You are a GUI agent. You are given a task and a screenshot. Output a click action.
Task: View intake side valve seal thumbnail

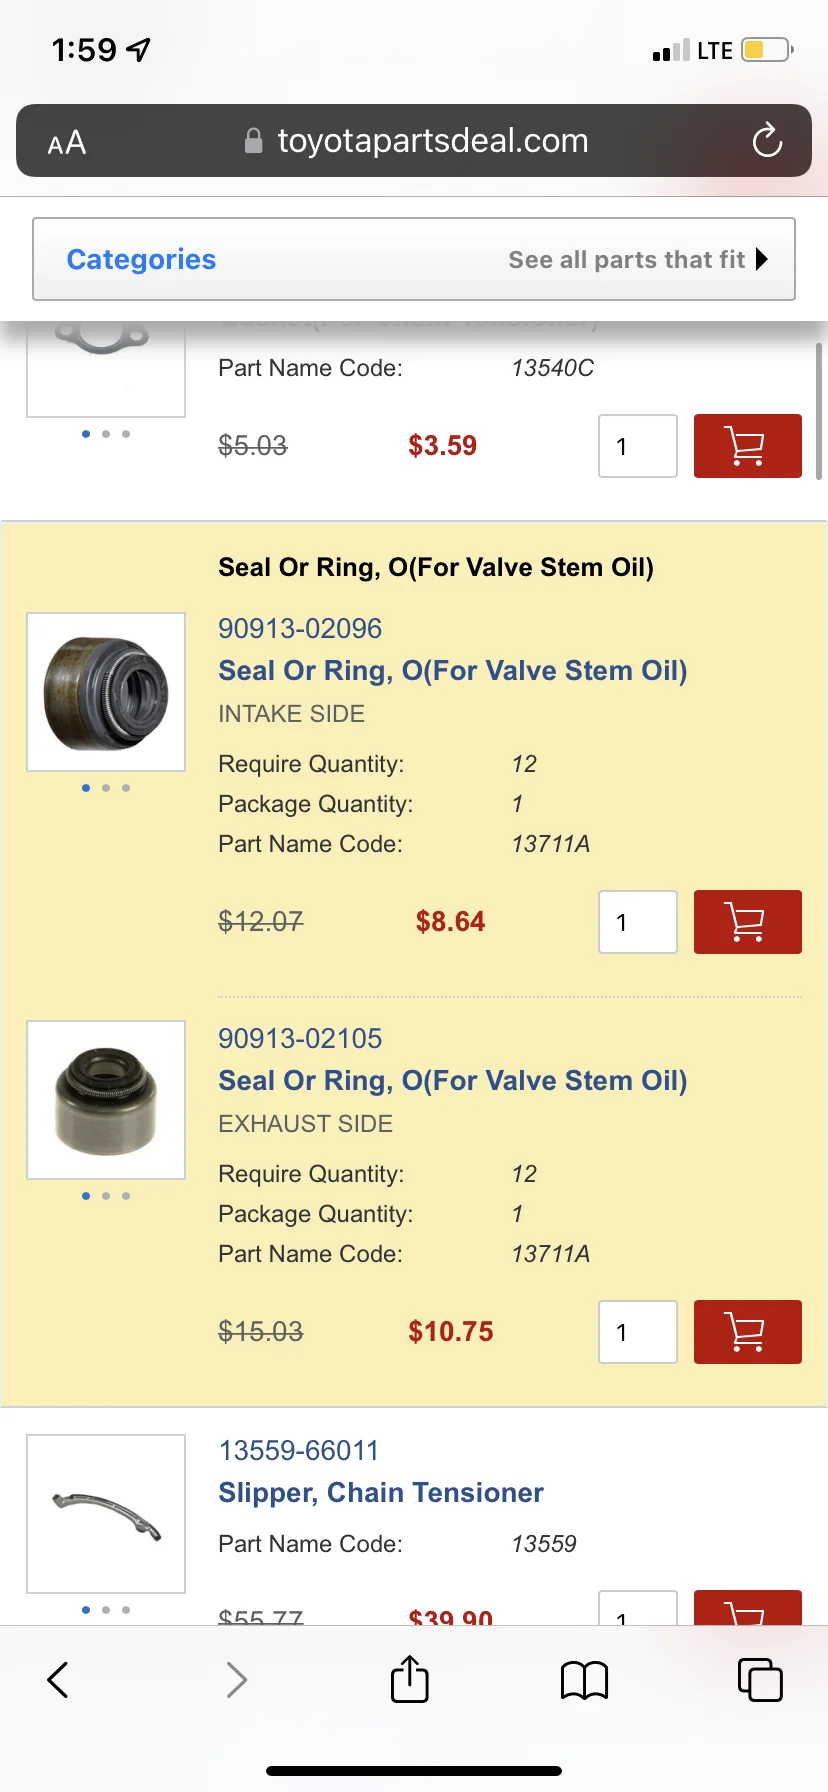coord(106,692)
